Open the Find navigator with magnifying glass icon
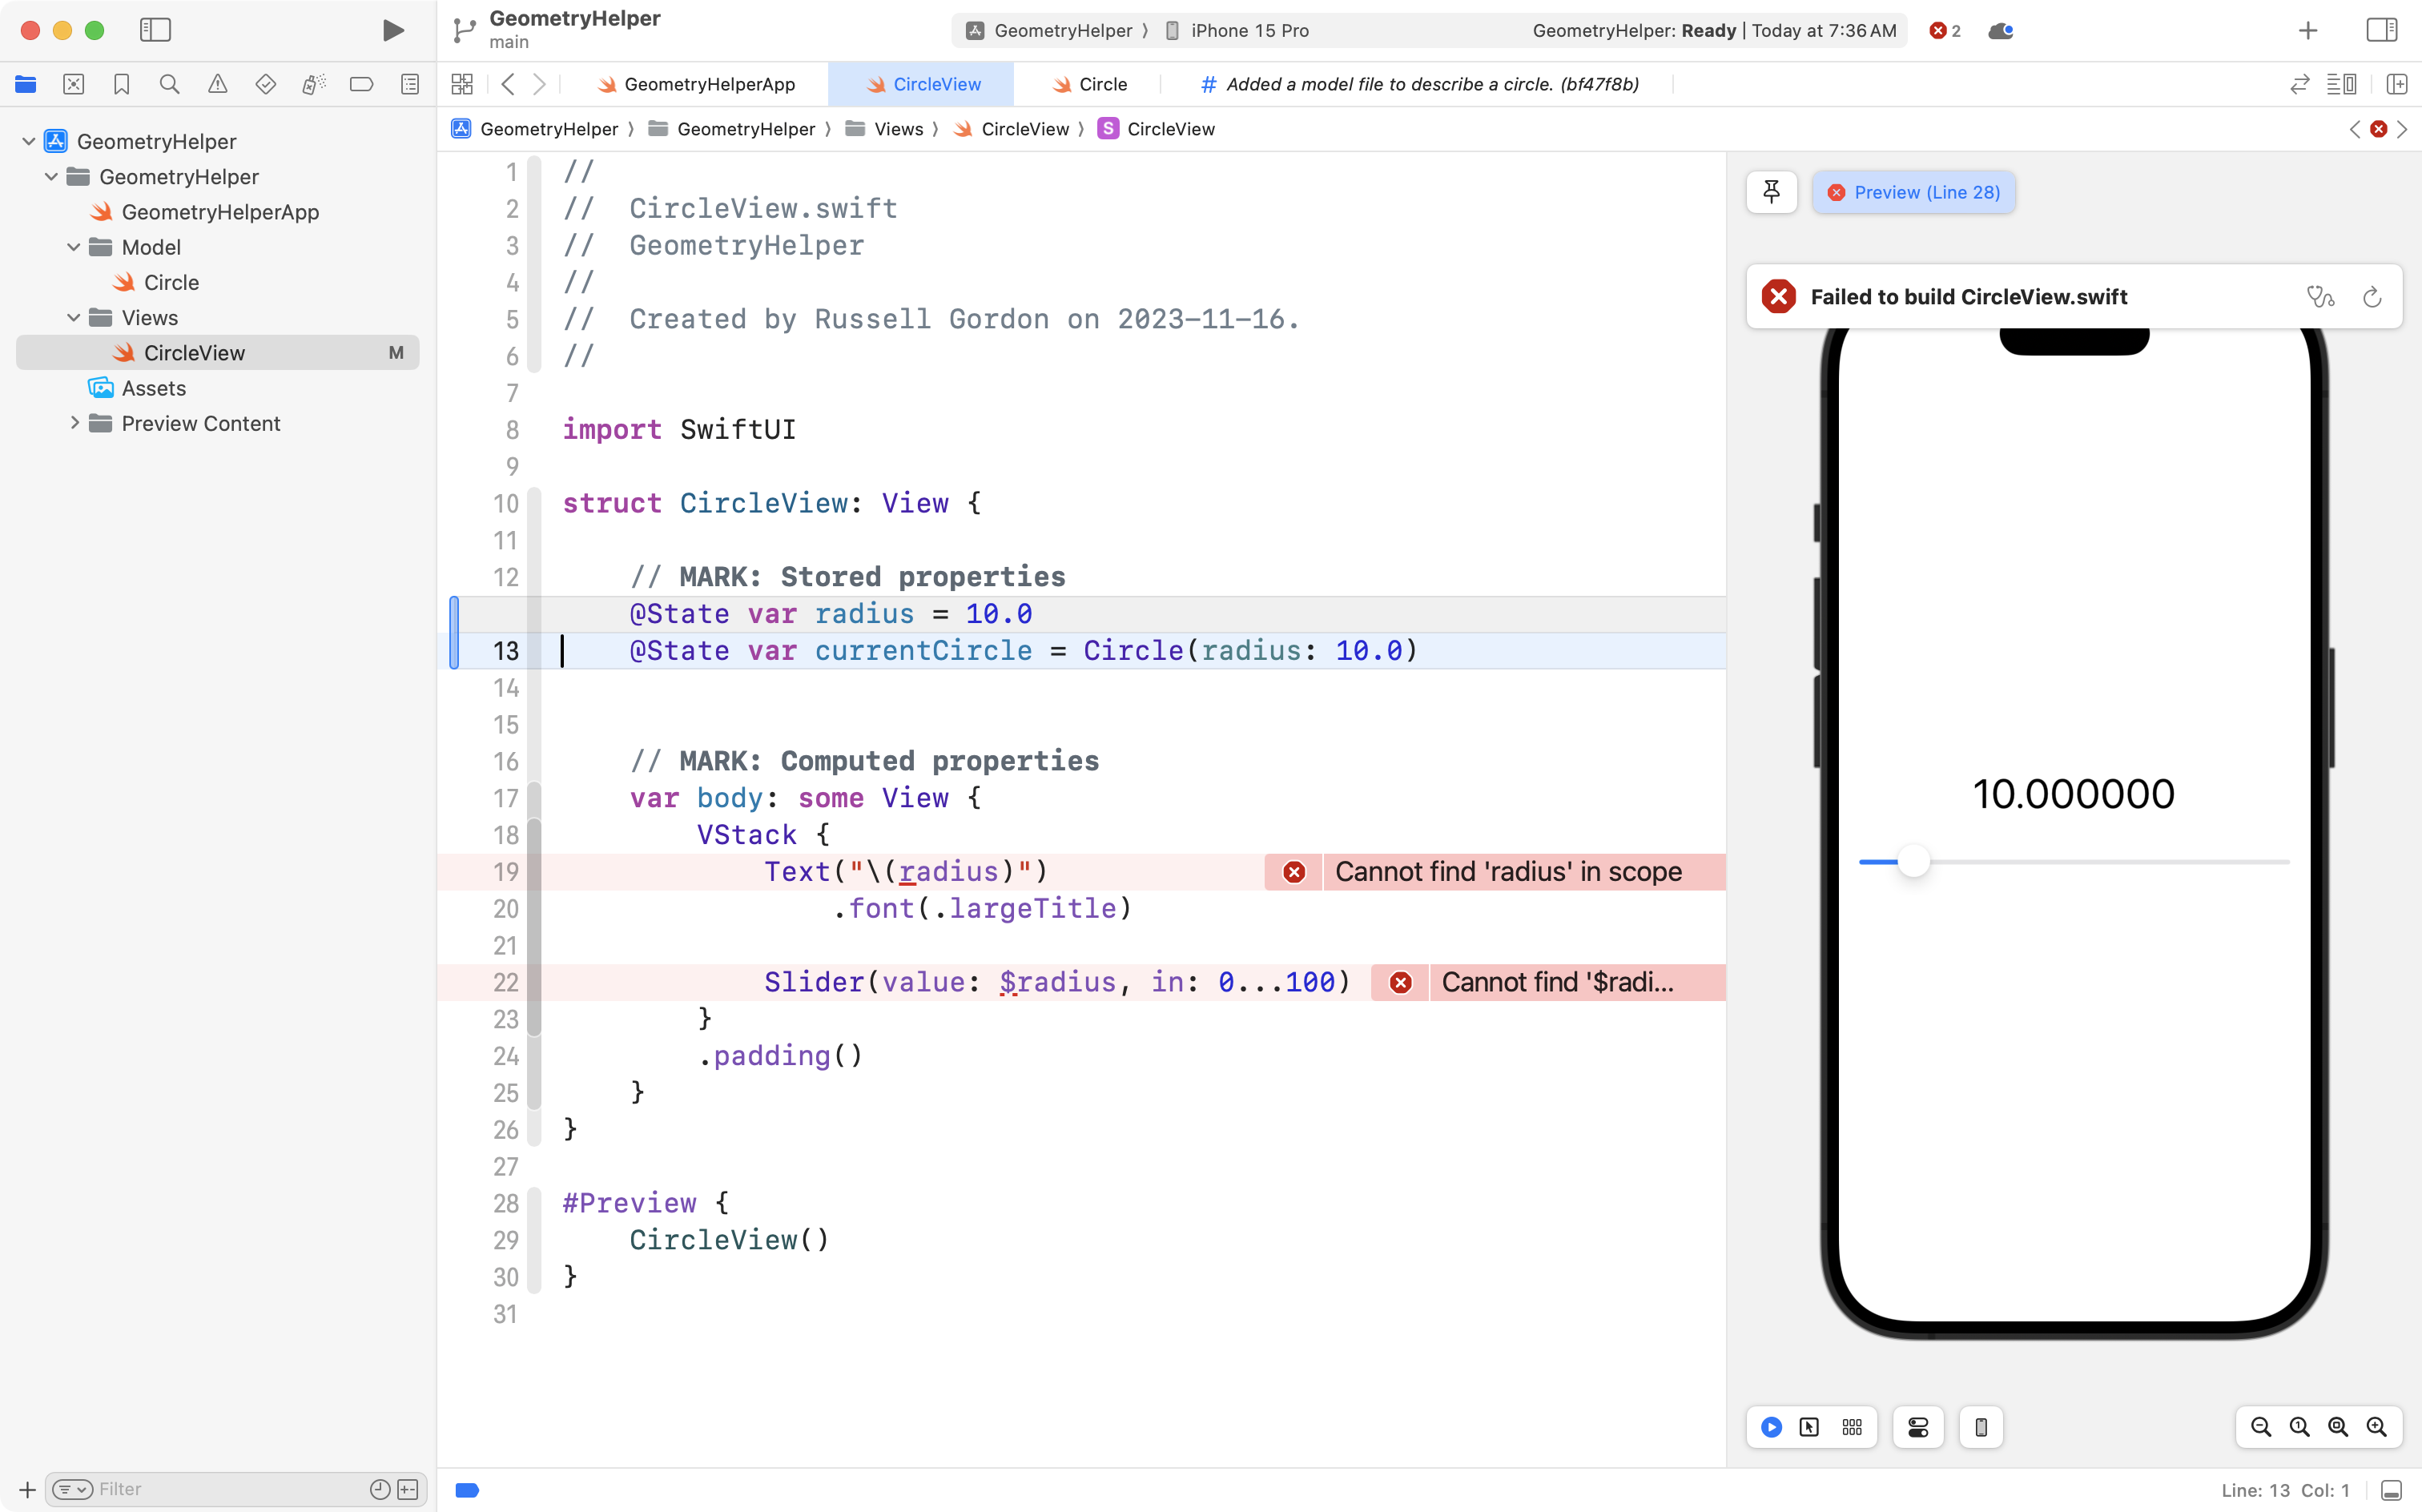This screenshot has height=1512, width=2422. 169,84
